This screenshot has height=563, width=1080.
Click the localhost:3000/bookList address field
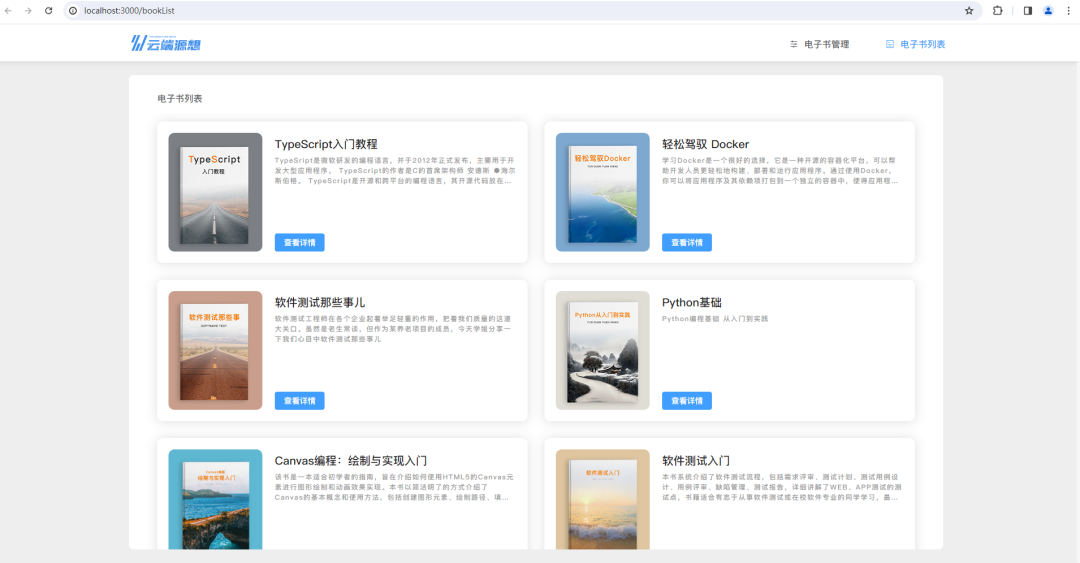point(520,11)
